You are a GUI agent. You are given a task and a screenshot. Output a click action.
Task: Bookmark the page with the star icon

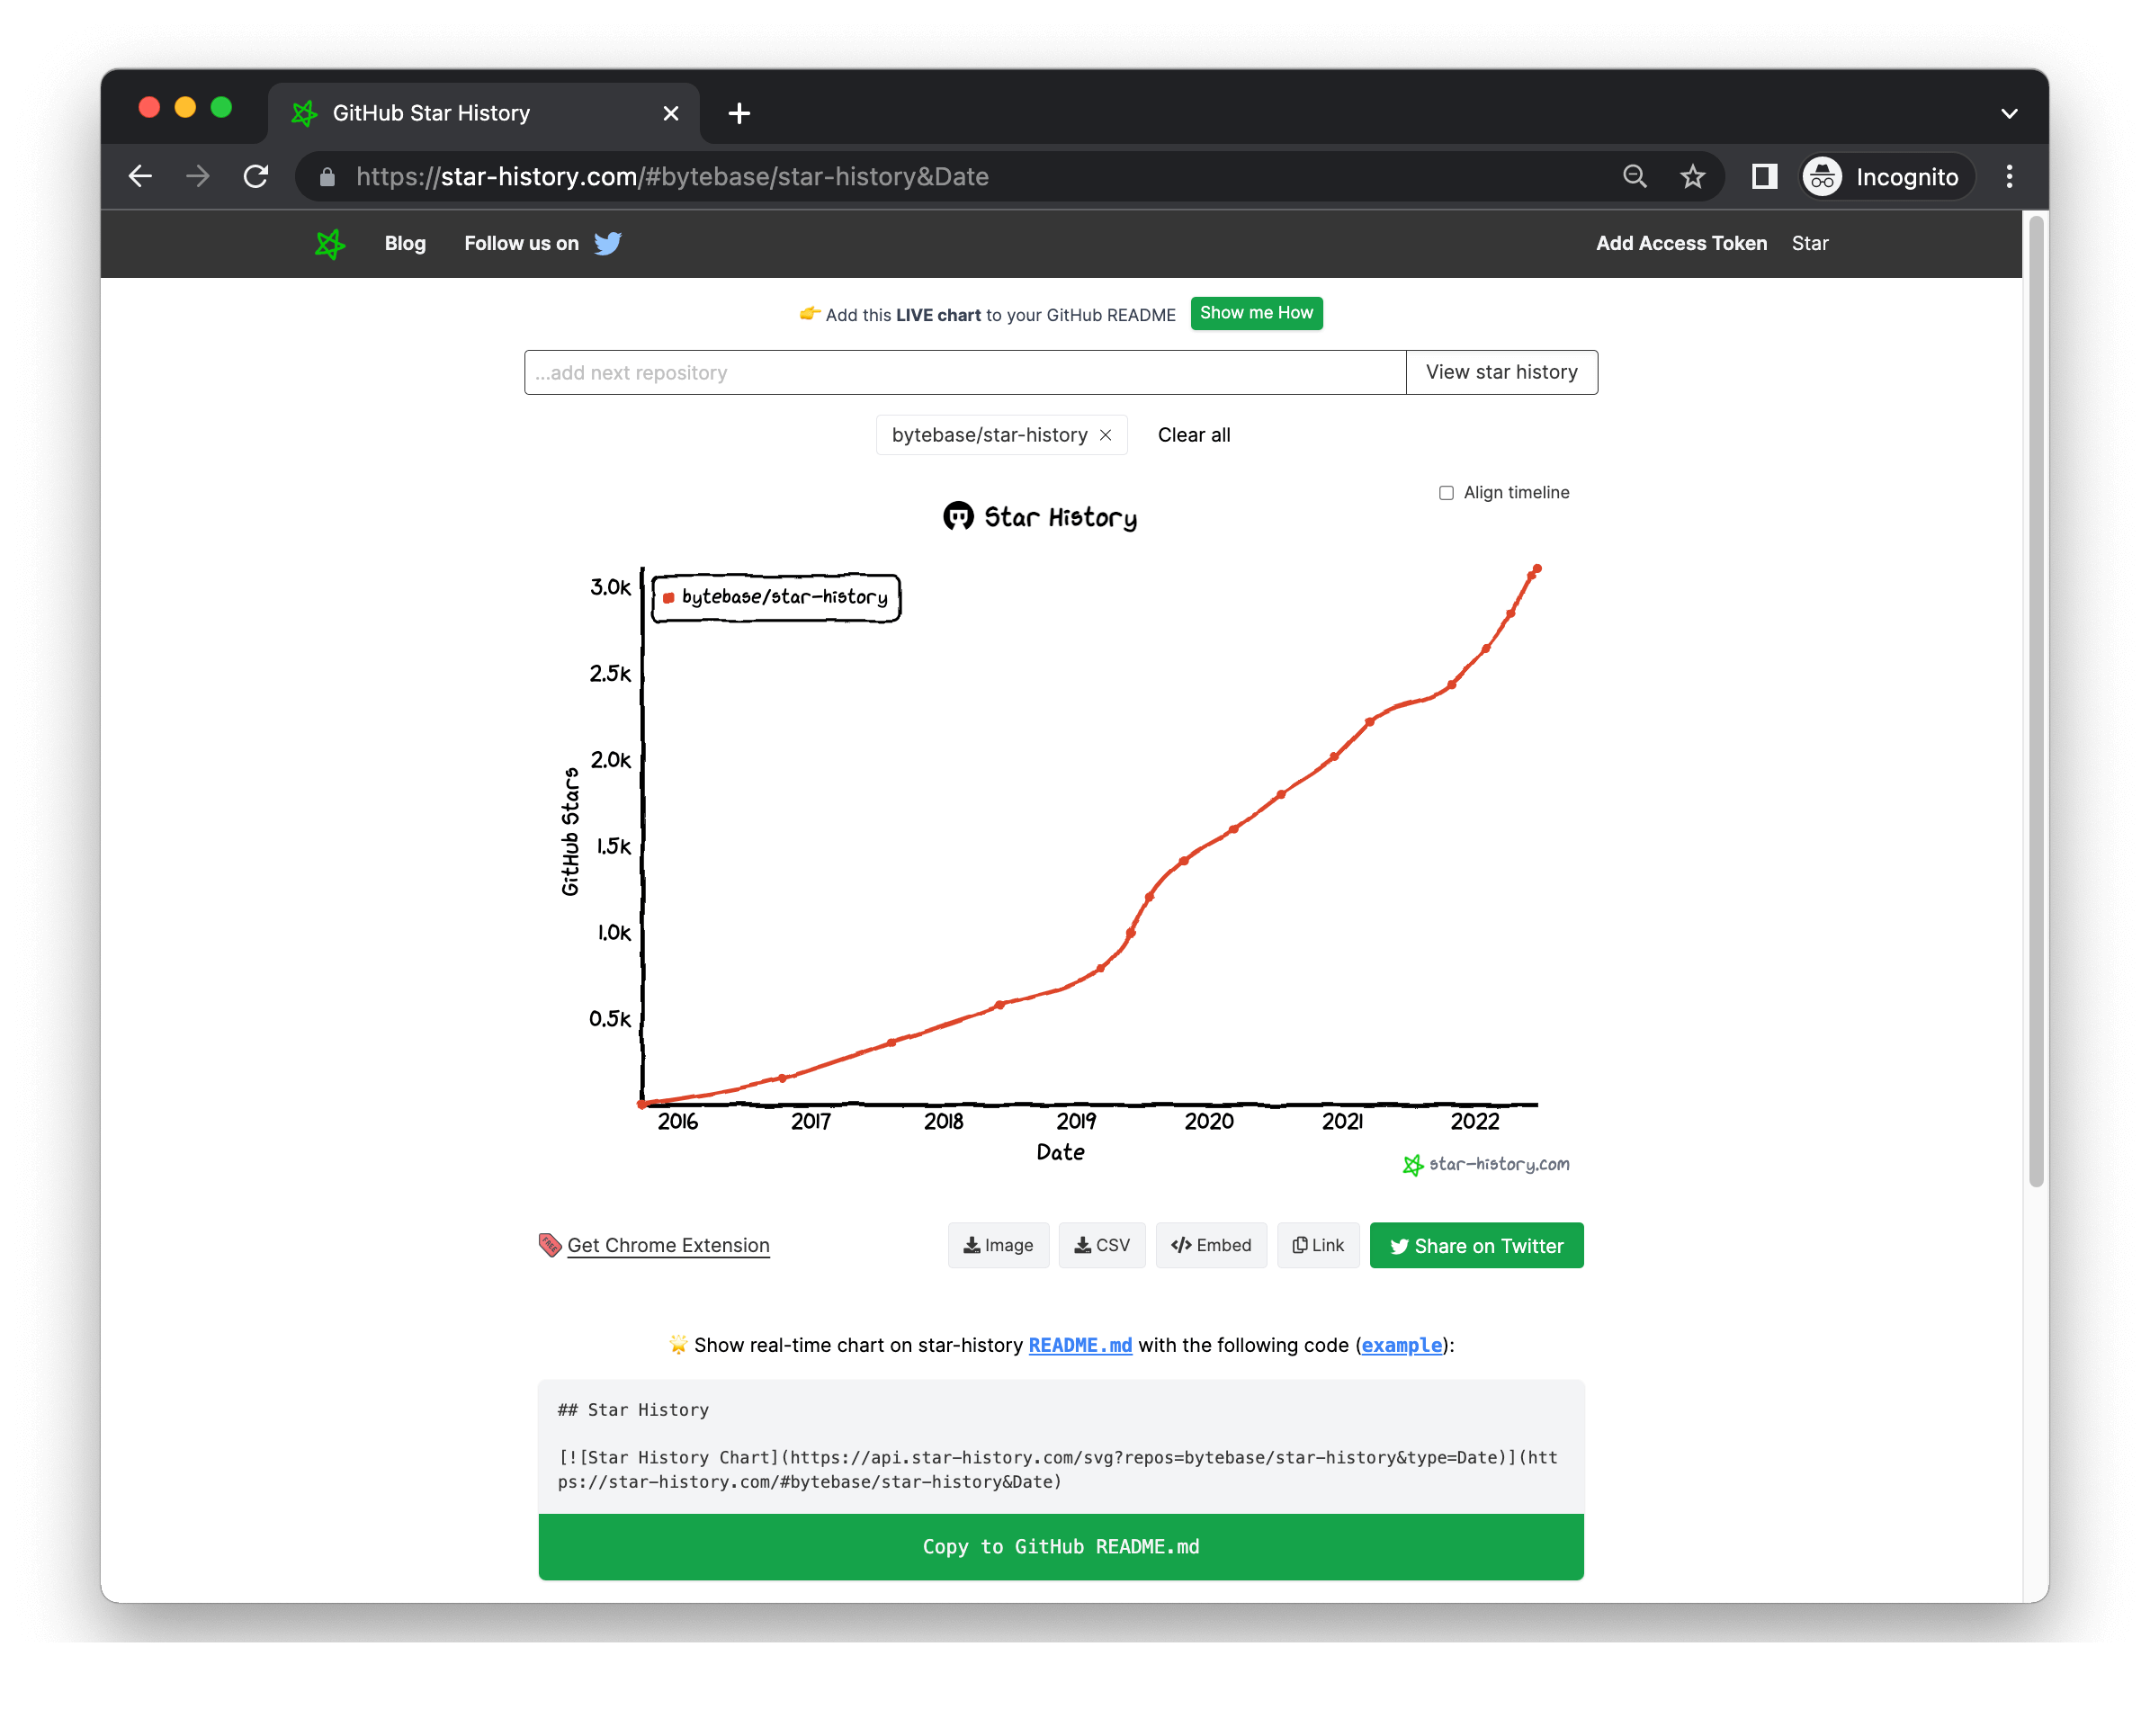point(1692,177)
